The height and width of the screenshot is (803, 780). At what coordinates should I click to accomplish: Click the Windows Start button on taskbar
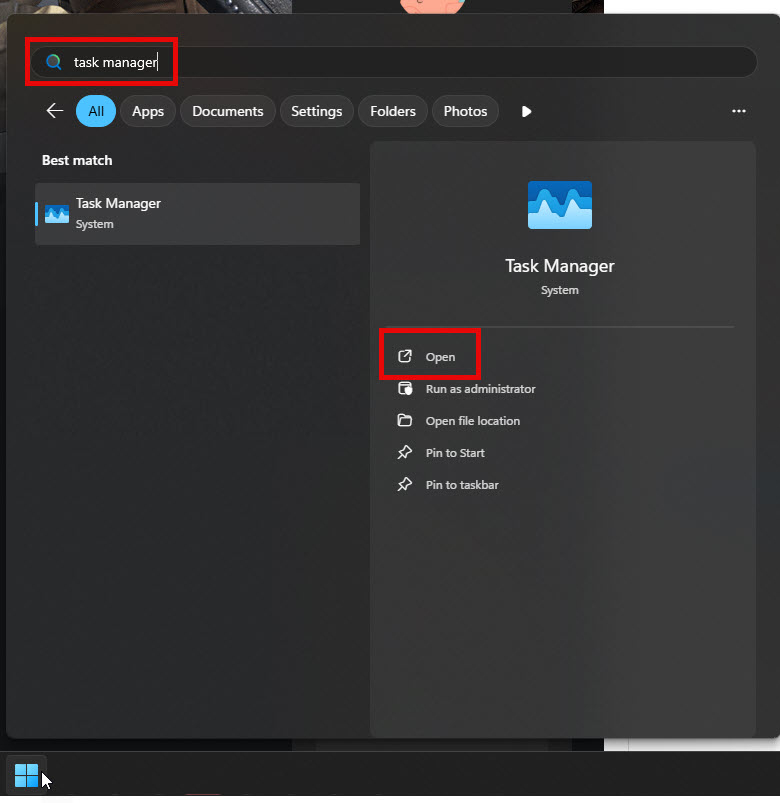[x=27, y=775]
